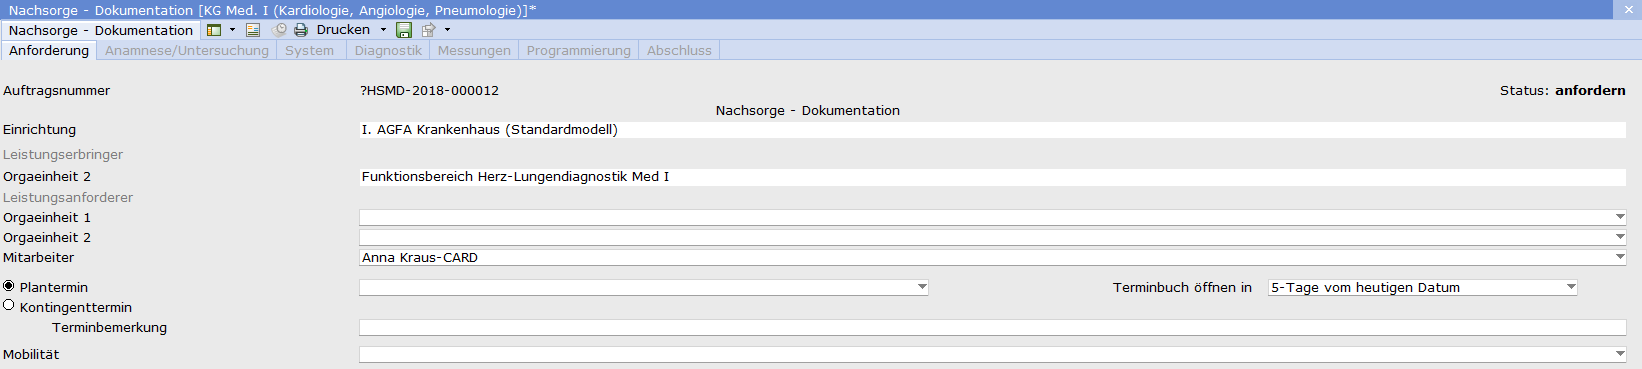Switch to the System tab

pyautogui.click(x=310, y=50)
